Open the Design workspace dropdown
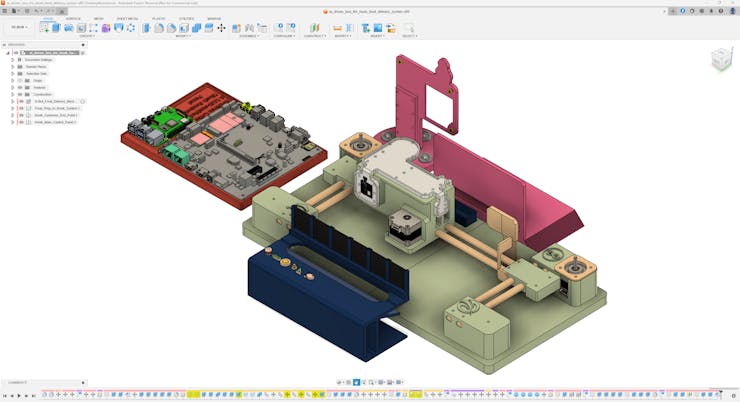 coord(19,28)
